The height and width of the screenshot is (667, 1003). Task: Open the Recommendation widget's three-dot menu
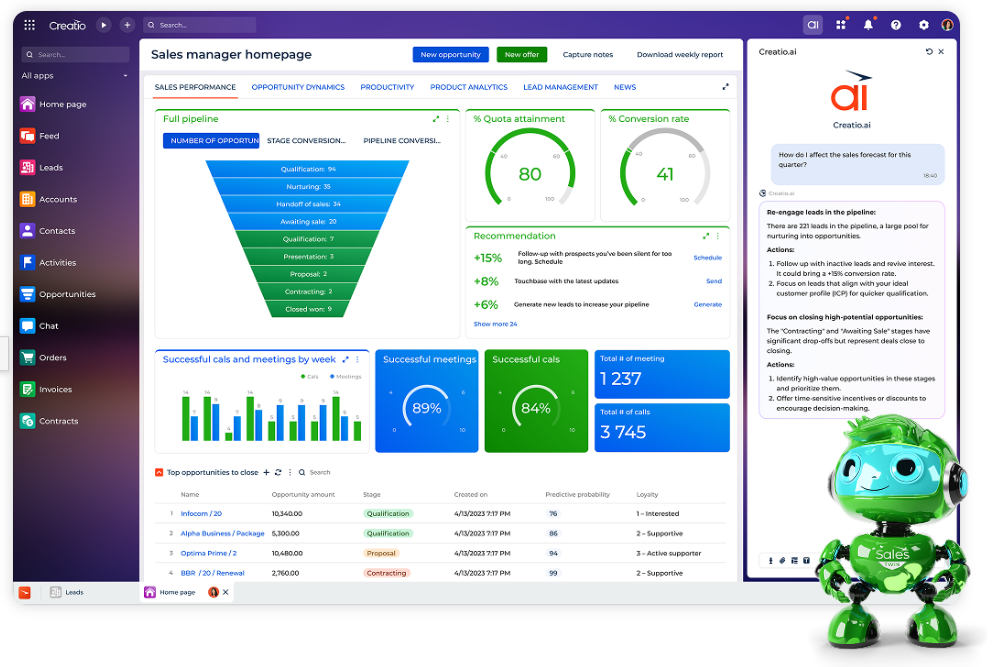(x=717, y=236)
